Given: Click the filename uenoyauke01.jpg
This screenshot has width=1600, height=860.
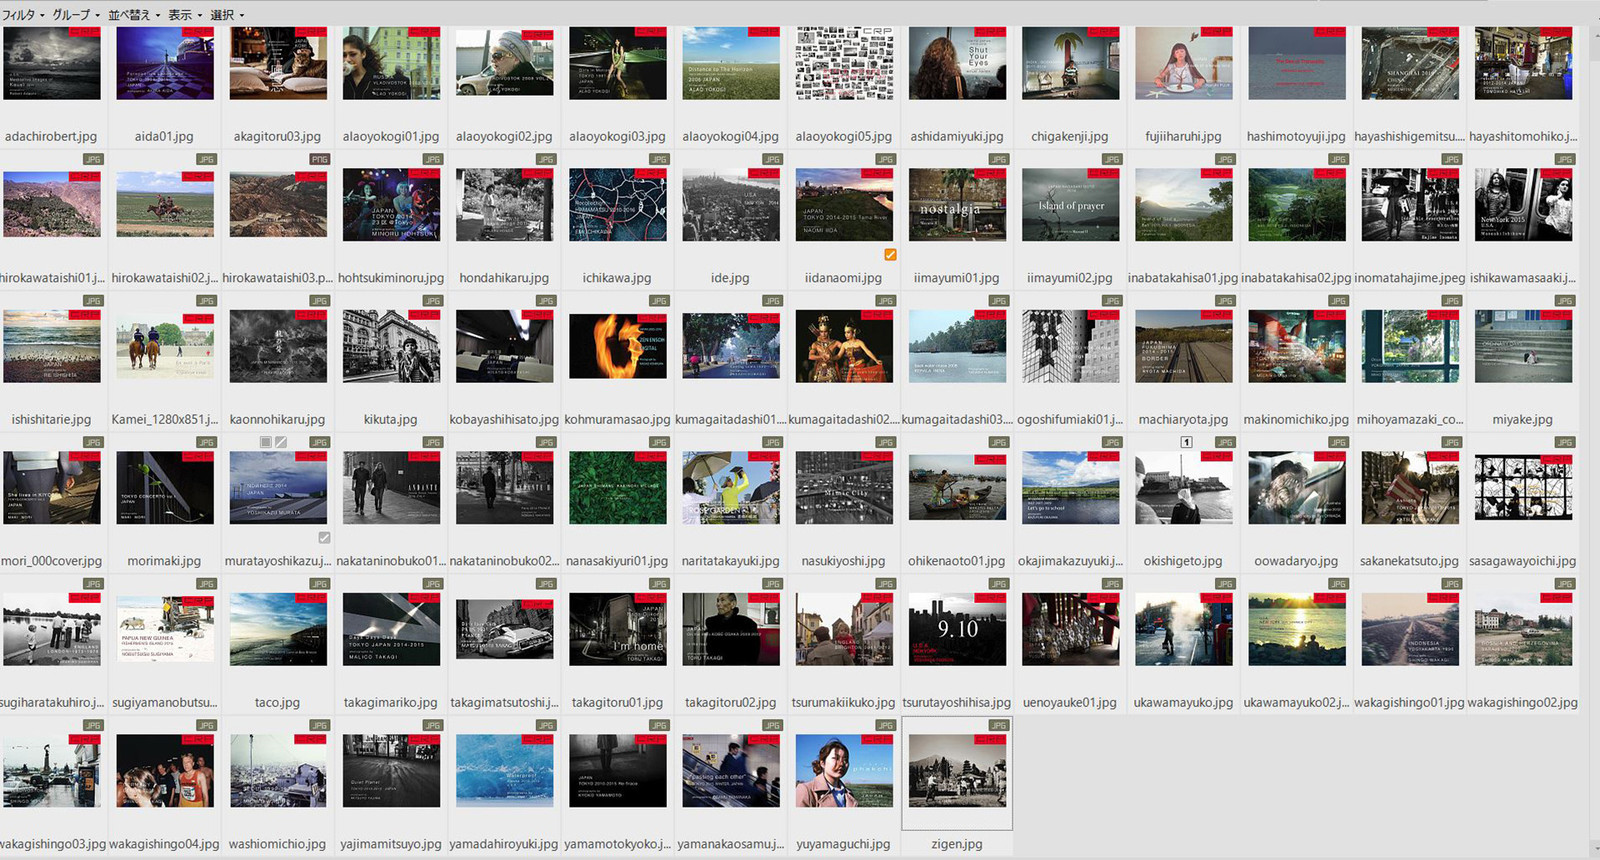Looking at the screenshot, I should click(x=1070, y=703).
